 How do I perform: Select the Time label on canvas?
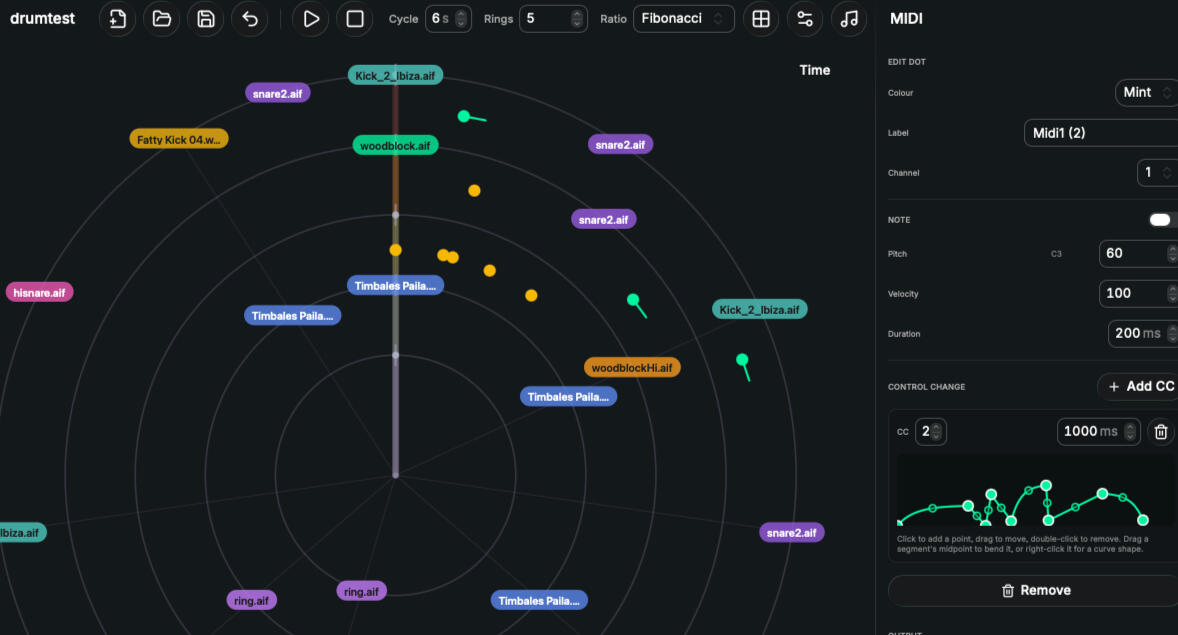[x=814, y=70]
